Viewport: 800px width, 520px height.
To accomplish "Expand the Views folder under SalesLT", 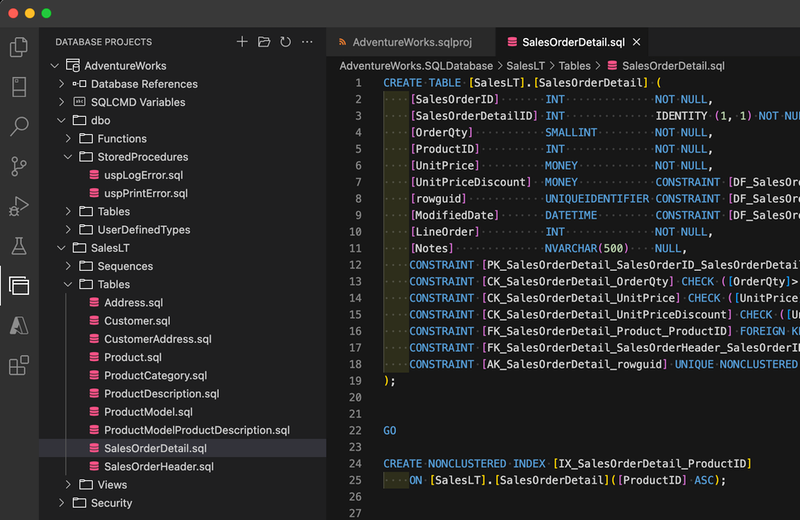I will click(x=69, y=485).
